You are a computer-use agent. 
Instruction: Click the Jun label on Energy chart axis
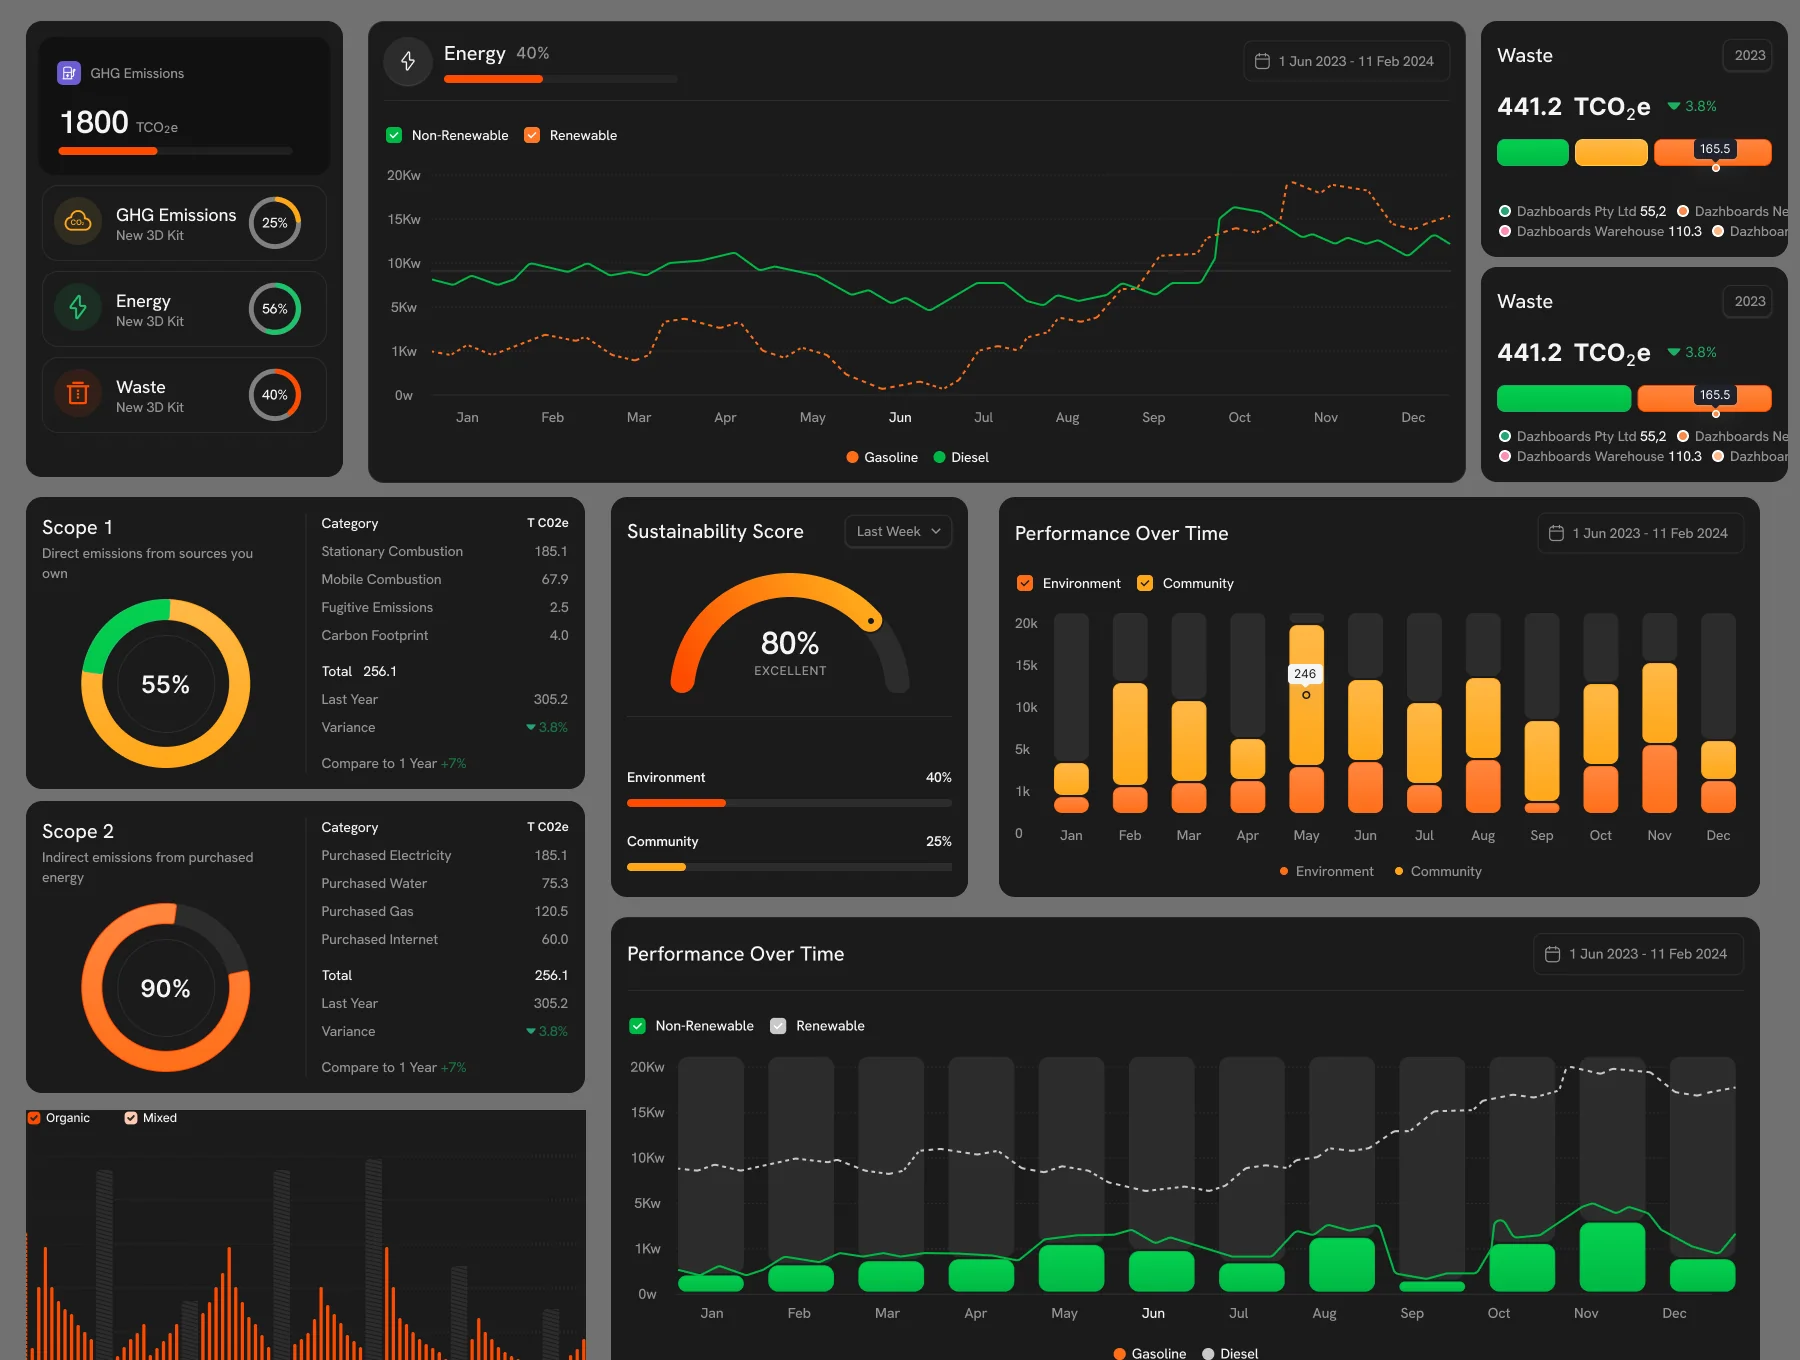point(900,417)
